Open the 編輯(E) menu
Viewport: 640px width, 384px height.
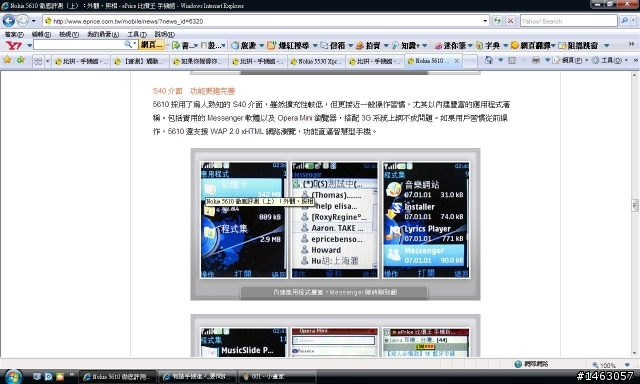coord(41,35)
